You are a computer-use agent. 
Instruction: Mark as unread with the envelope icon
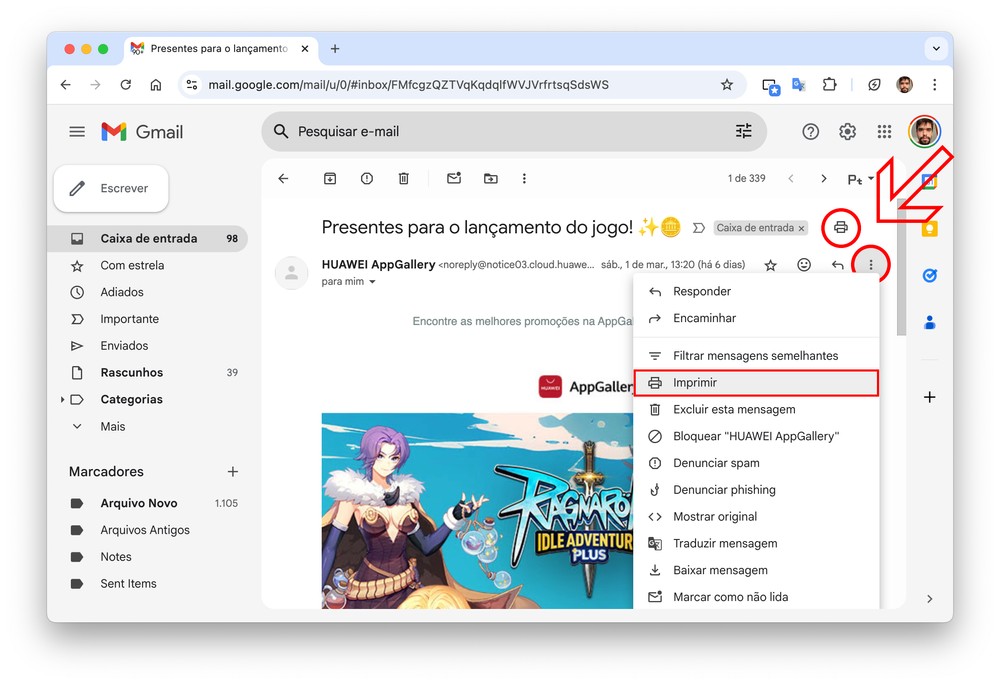point(454,179)
